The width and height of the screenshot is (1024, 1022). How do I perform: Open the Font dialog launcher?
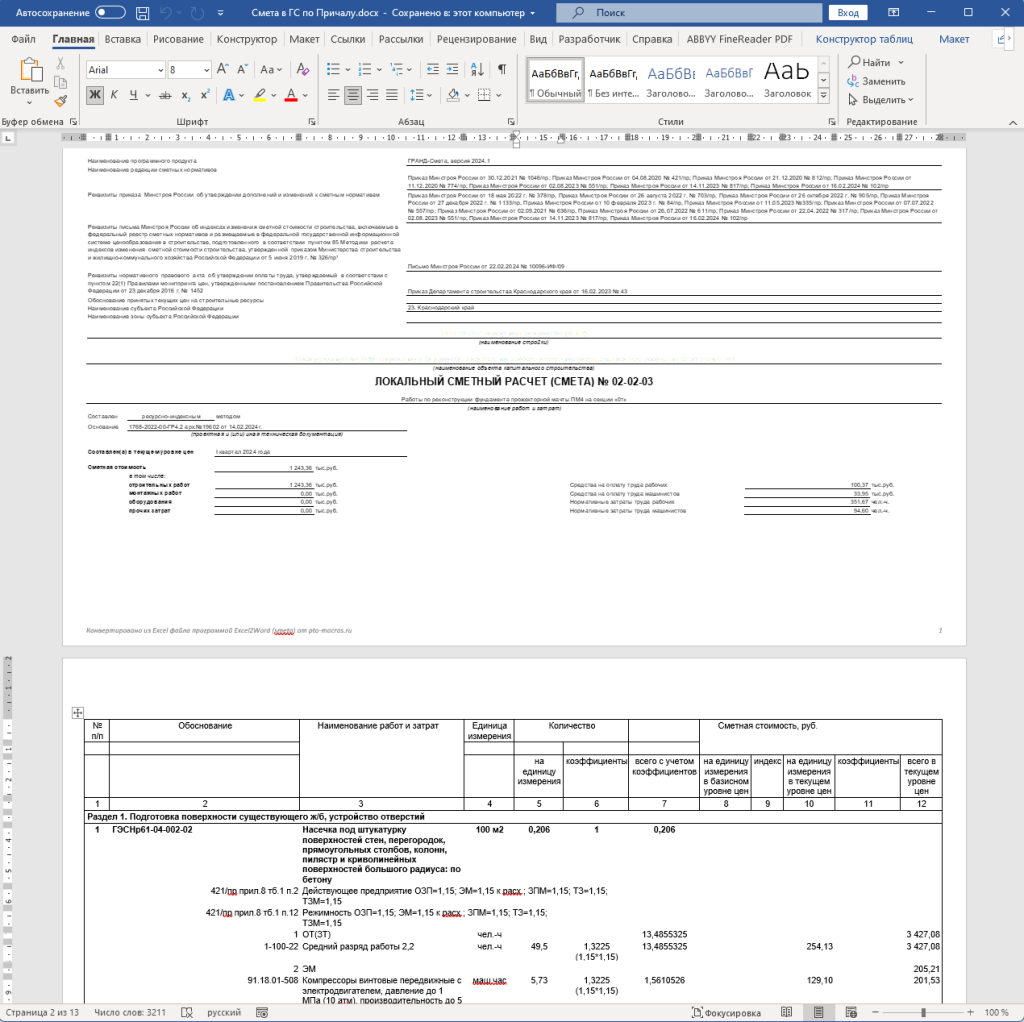point(312,121)
